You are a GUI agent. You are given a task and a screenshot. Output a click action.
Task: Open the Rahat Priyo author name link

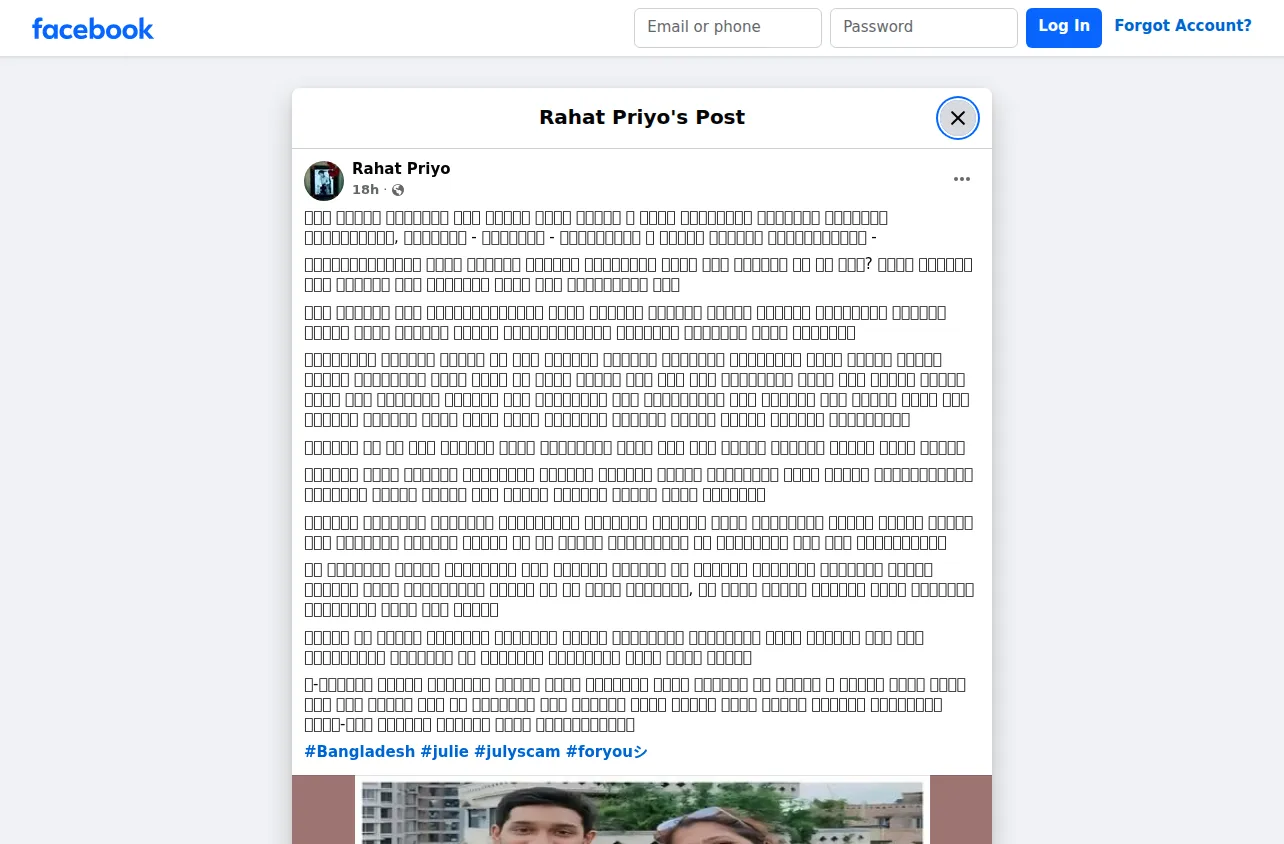401,168
